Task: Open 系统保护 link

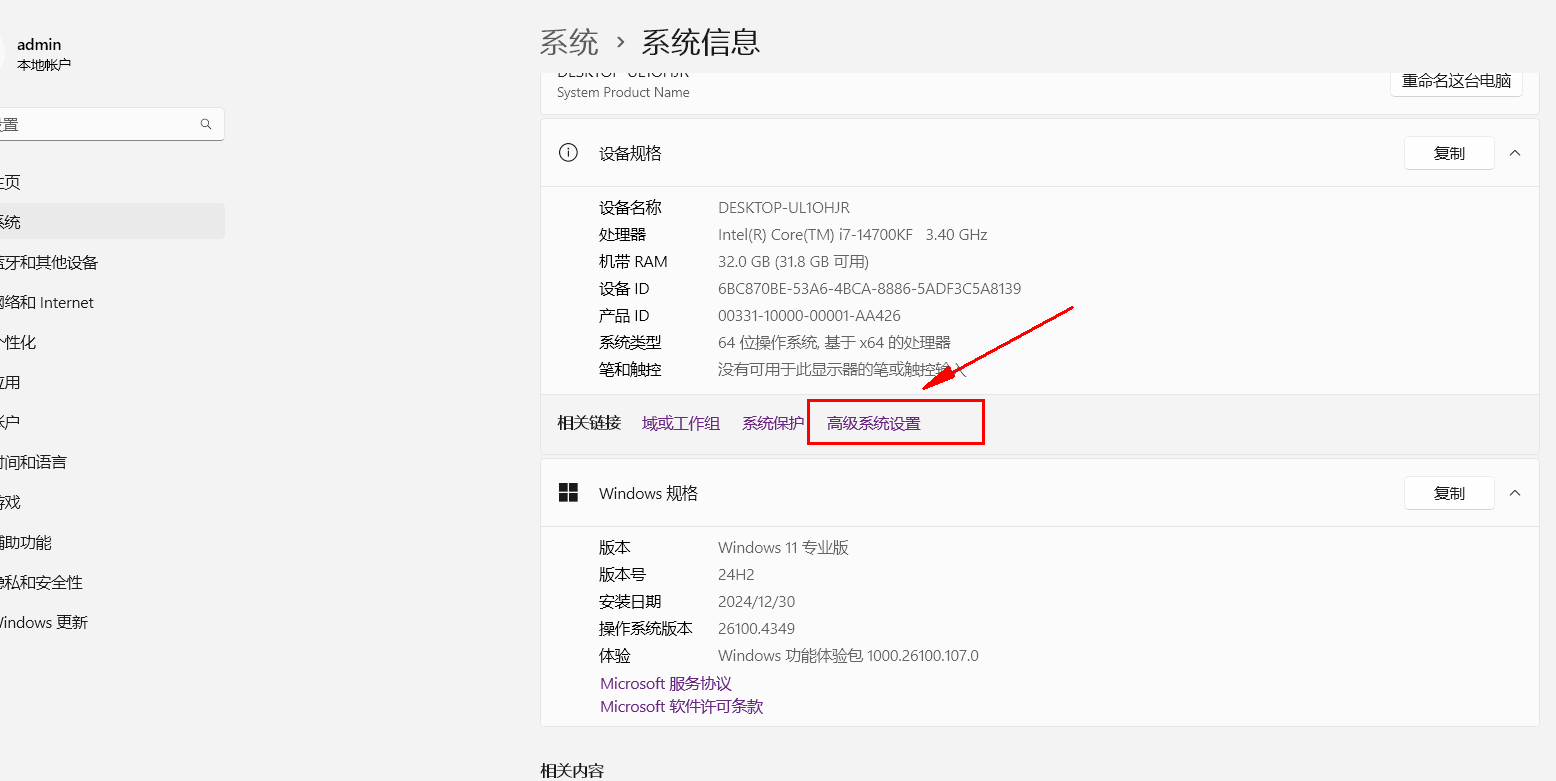Action: tap(773, 423)
